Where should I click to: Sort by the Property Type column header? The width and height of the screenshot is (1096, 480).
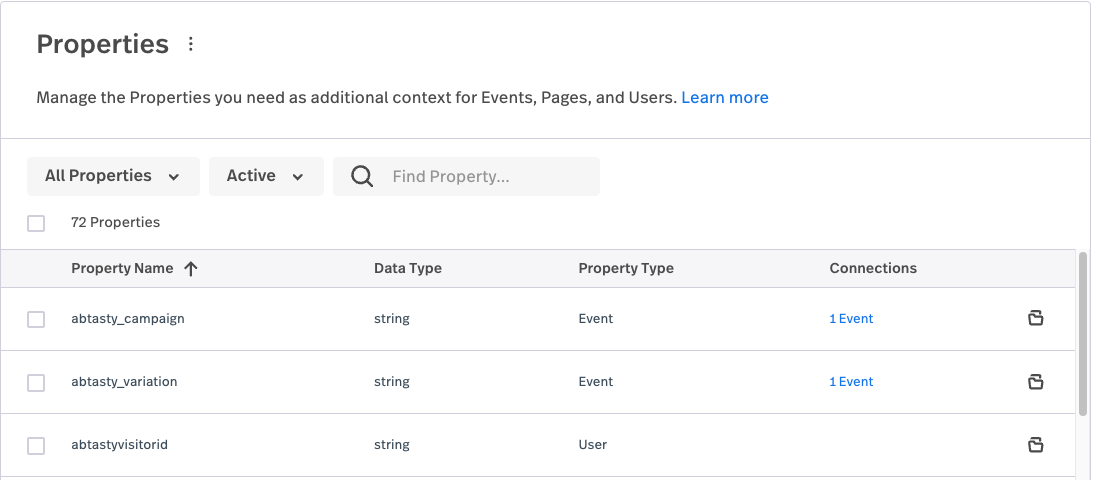click(626, 268)
